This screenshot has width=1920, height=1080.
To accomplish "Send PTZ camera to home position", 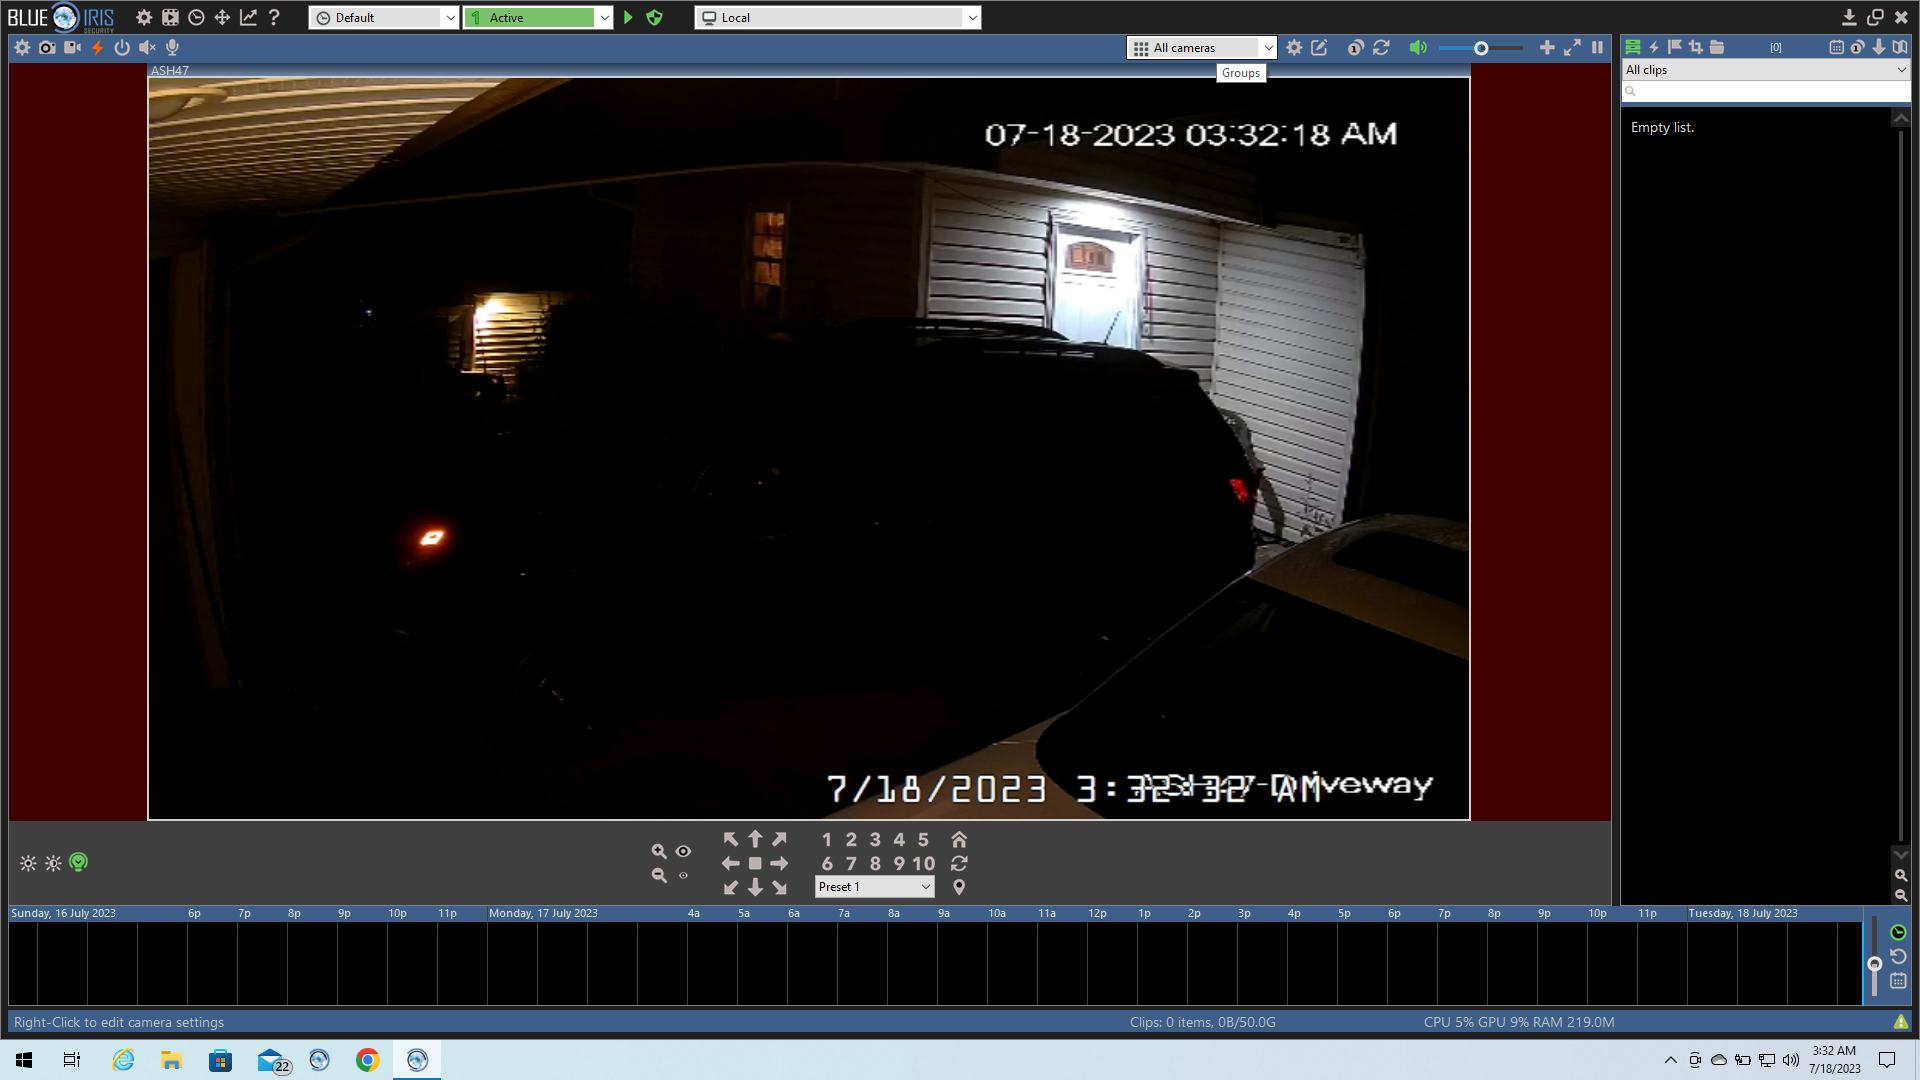I will pos(959,839).
